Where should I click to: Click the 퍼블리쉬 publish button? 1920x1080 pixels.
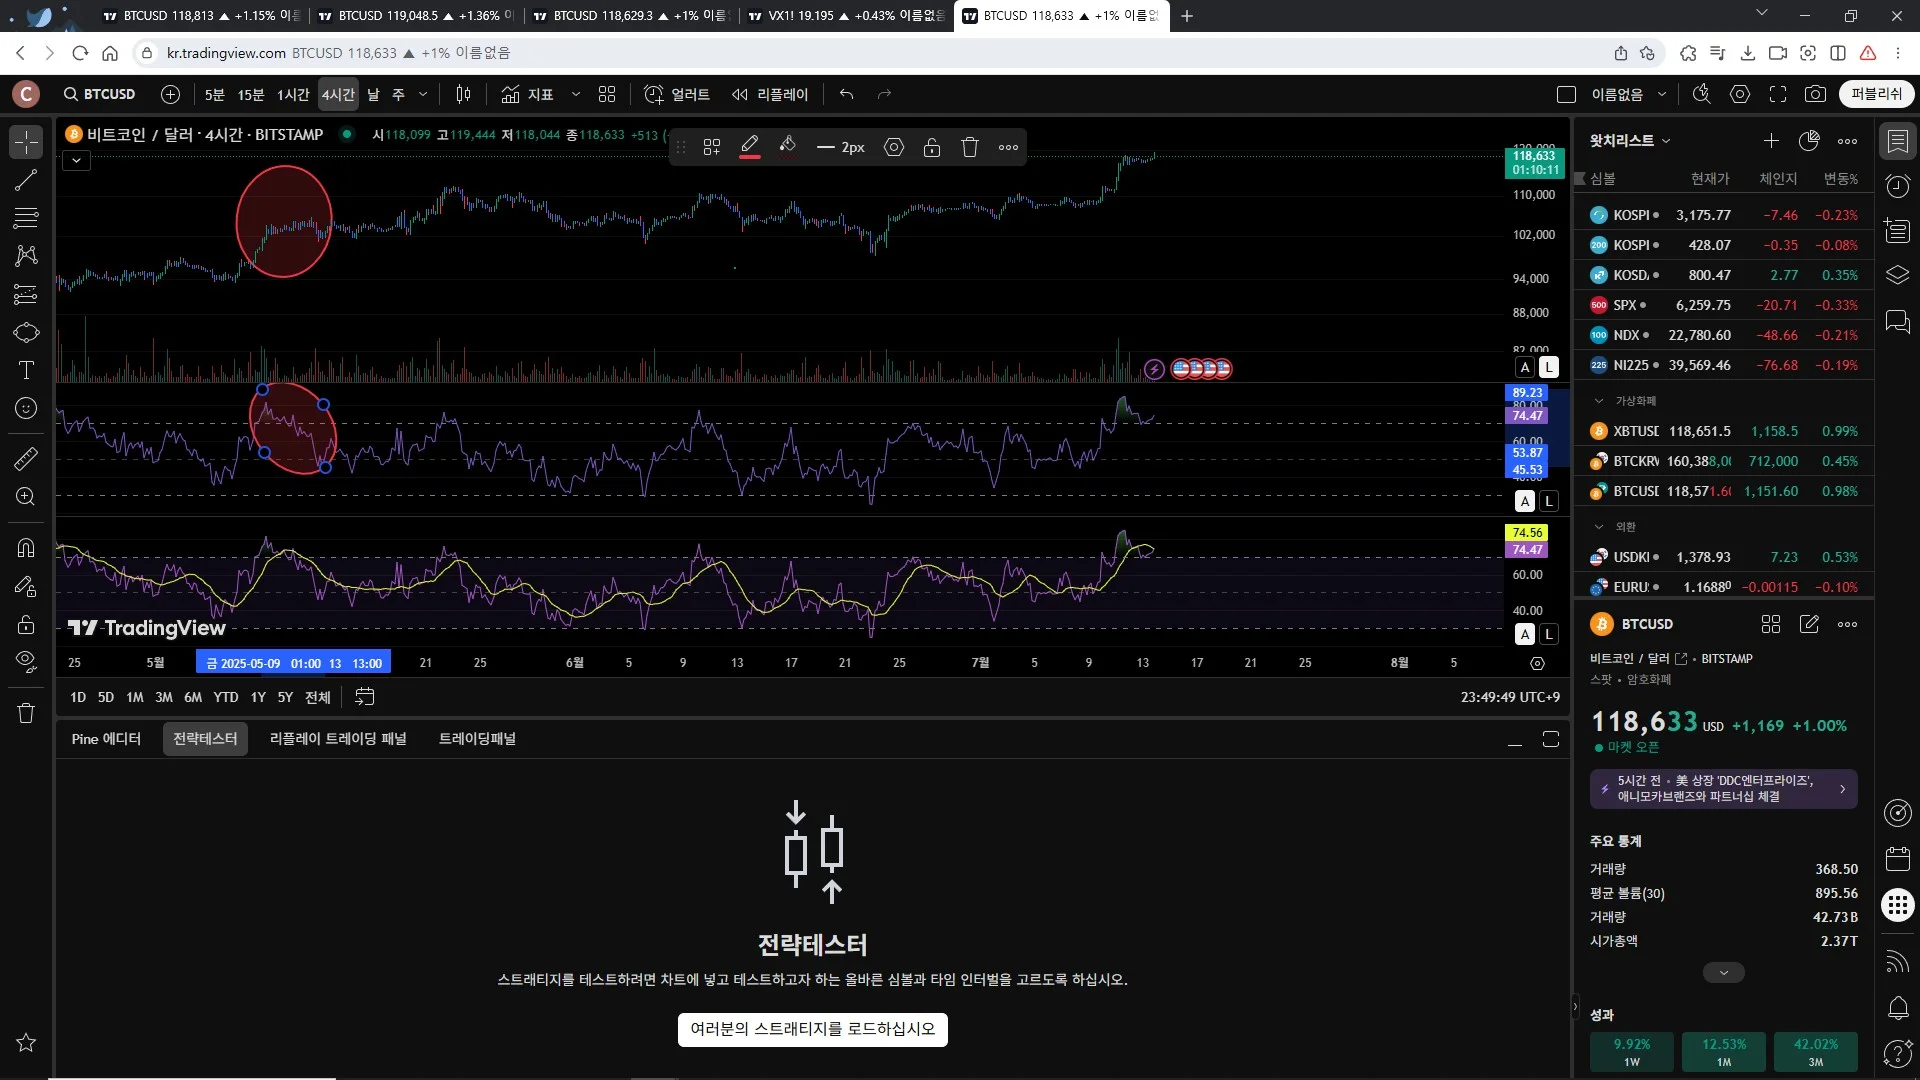tap(1876, 94)
